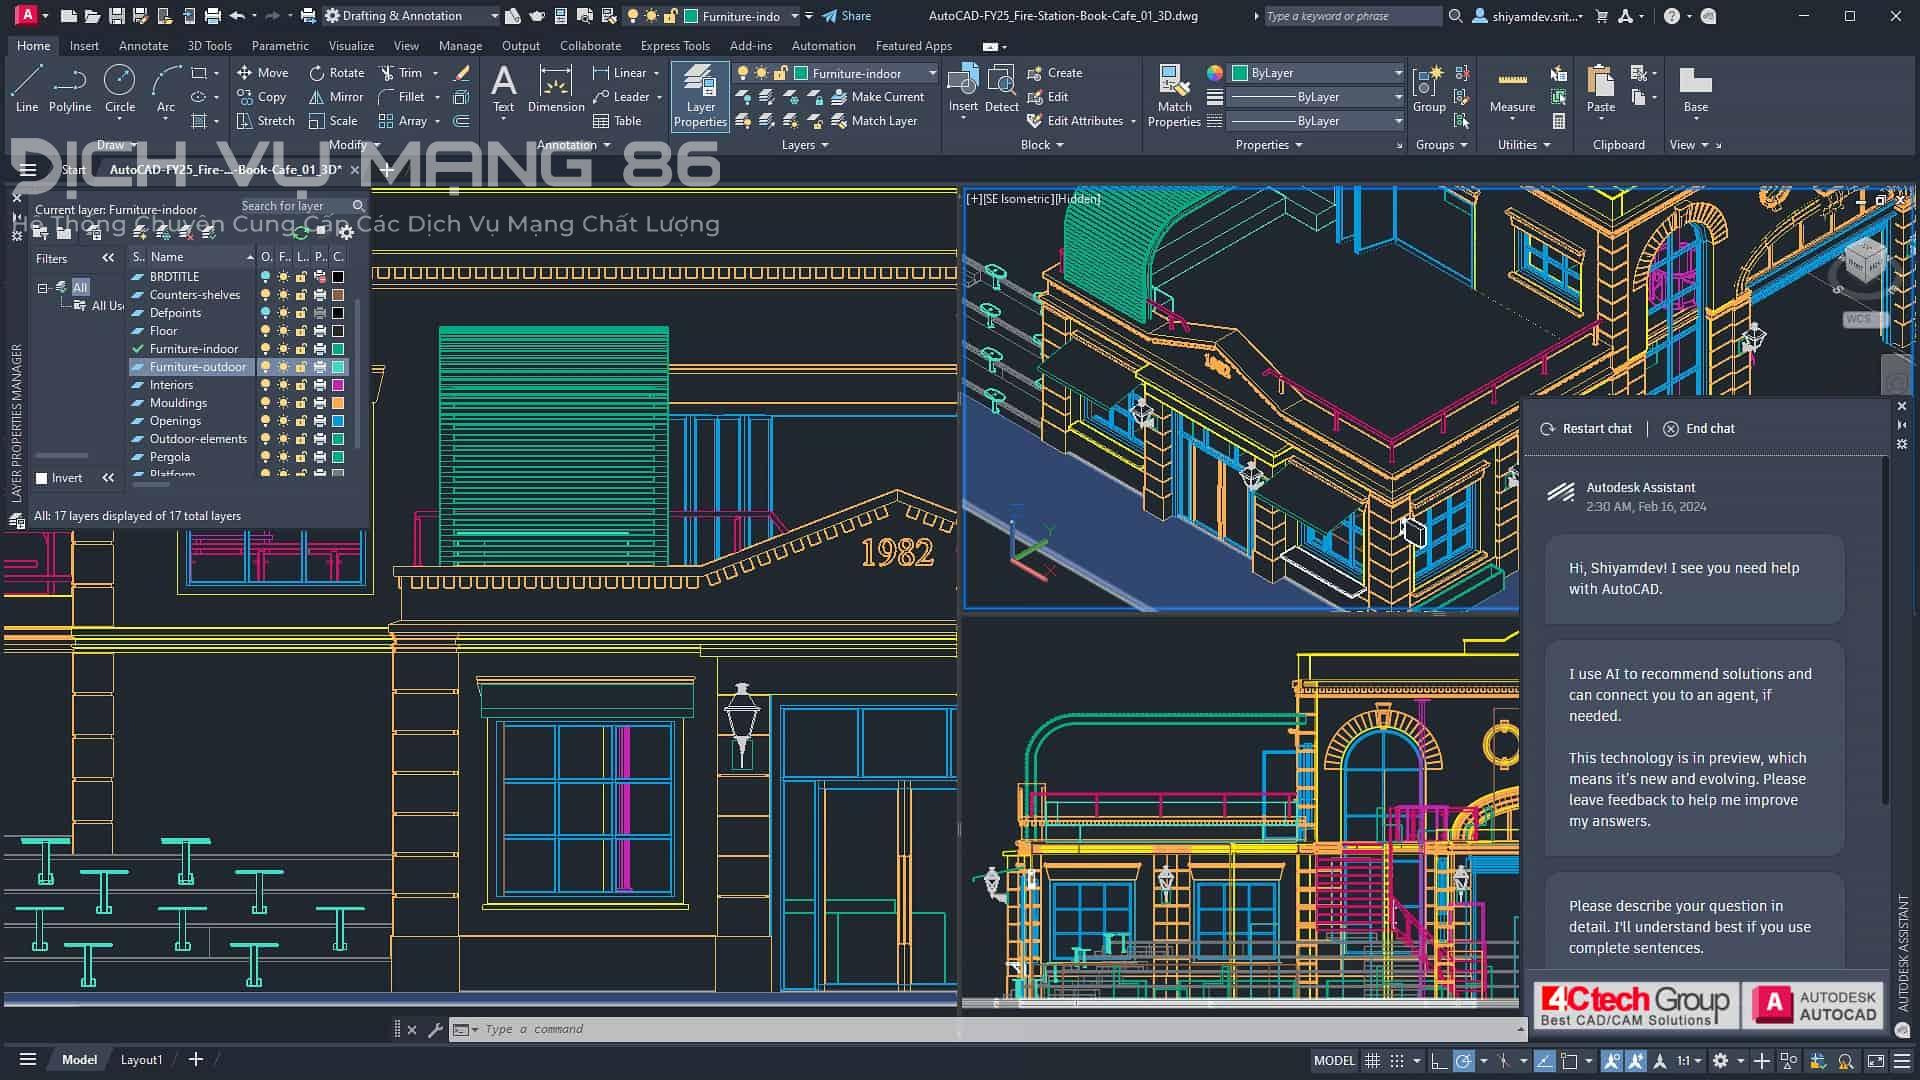Click the Rotate tool
1920x1080 pixels.
click(x=336, y=73)
